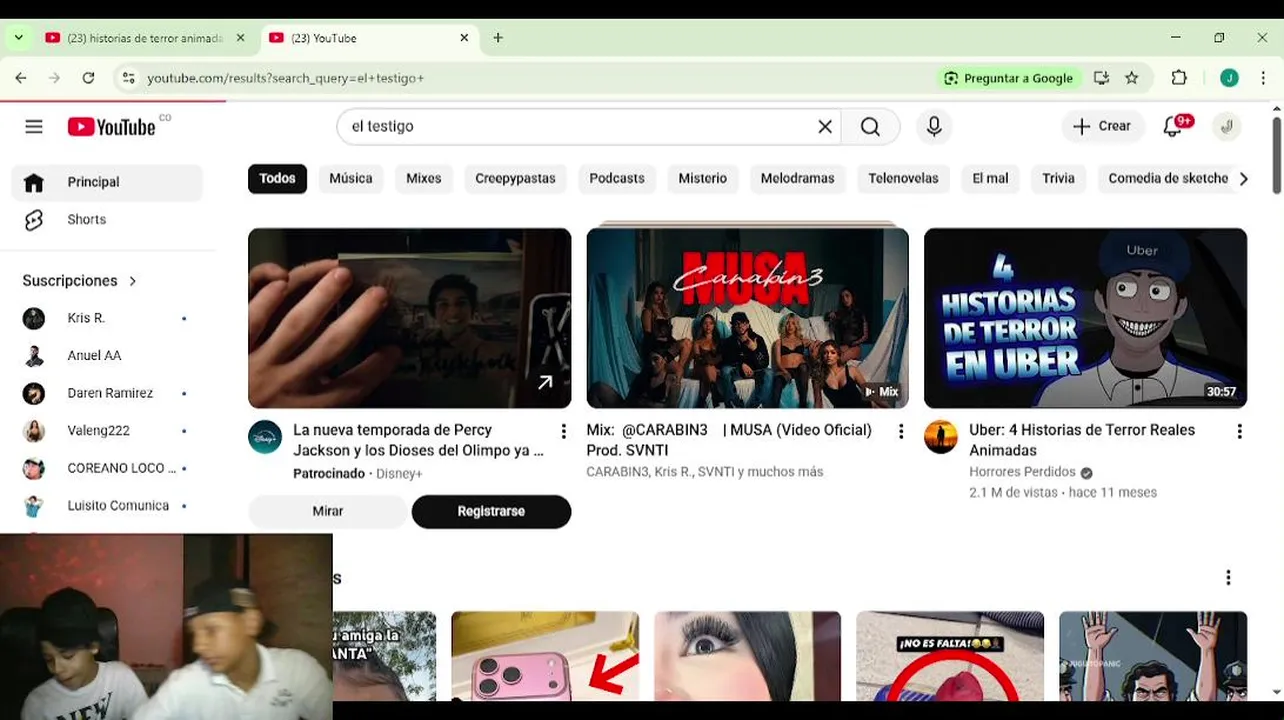1284x720 pixels.
Task: Click the browser address bar URL
Action: 286,78
